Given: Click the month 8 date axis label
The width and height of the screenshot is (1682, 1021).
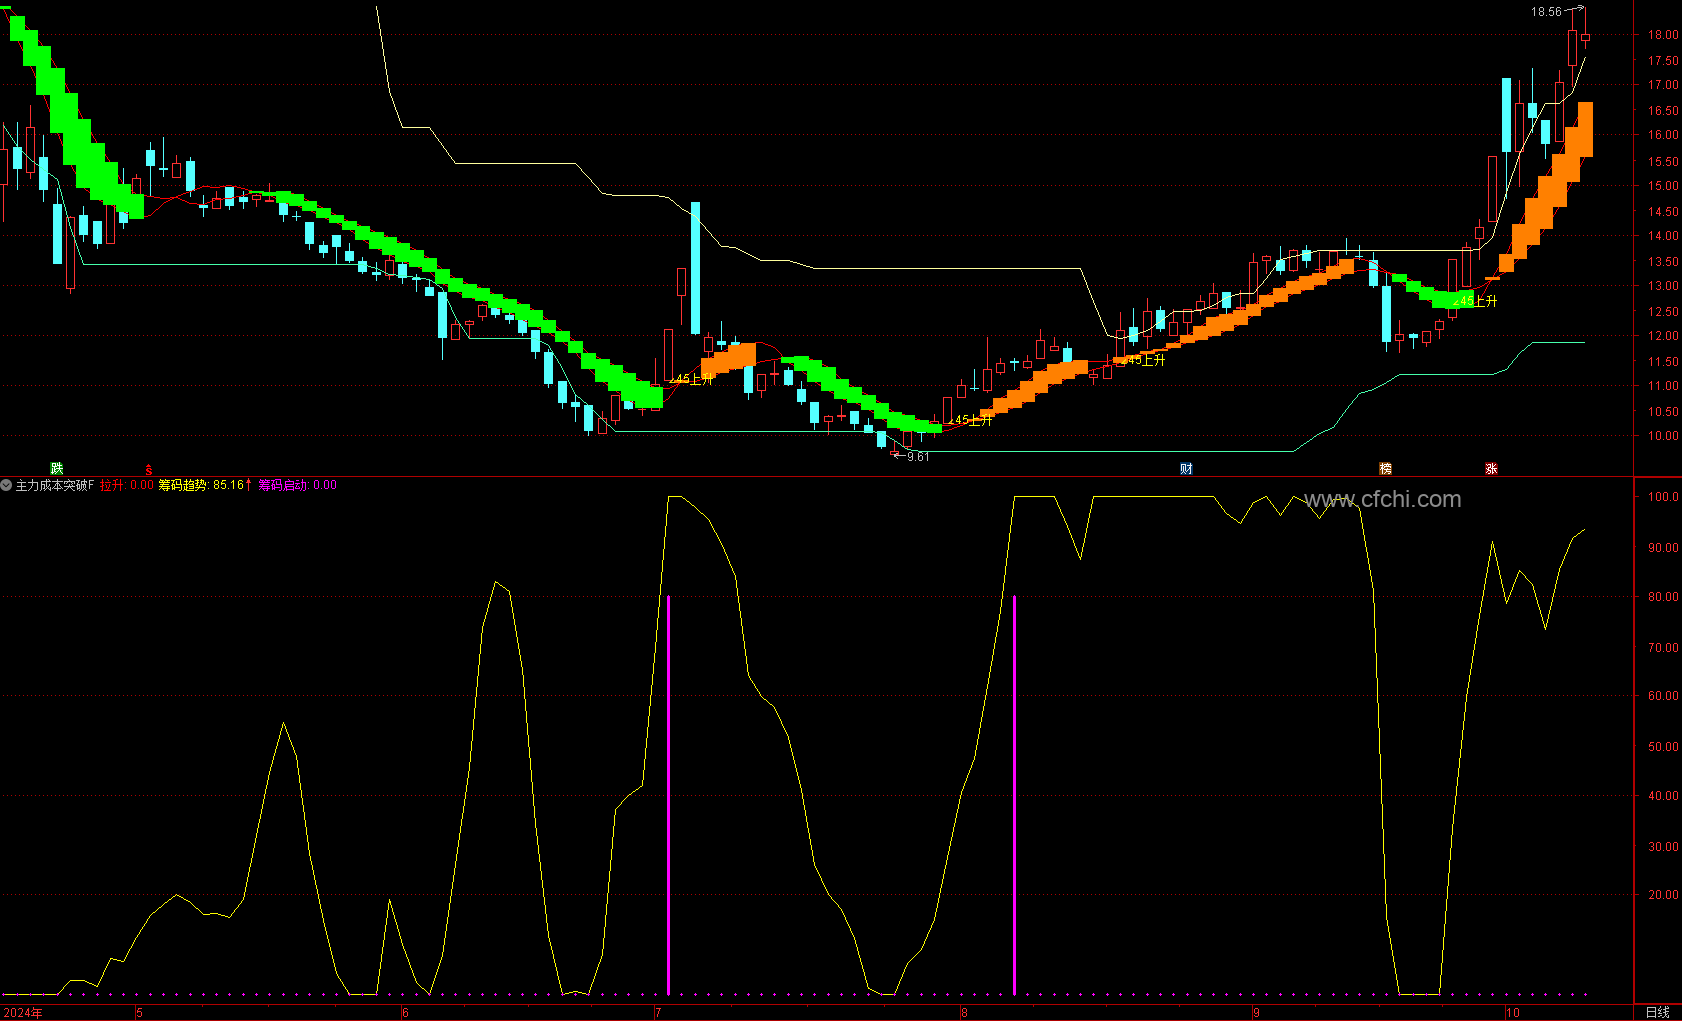Looking at the screenshot, I should point(963,1013).
